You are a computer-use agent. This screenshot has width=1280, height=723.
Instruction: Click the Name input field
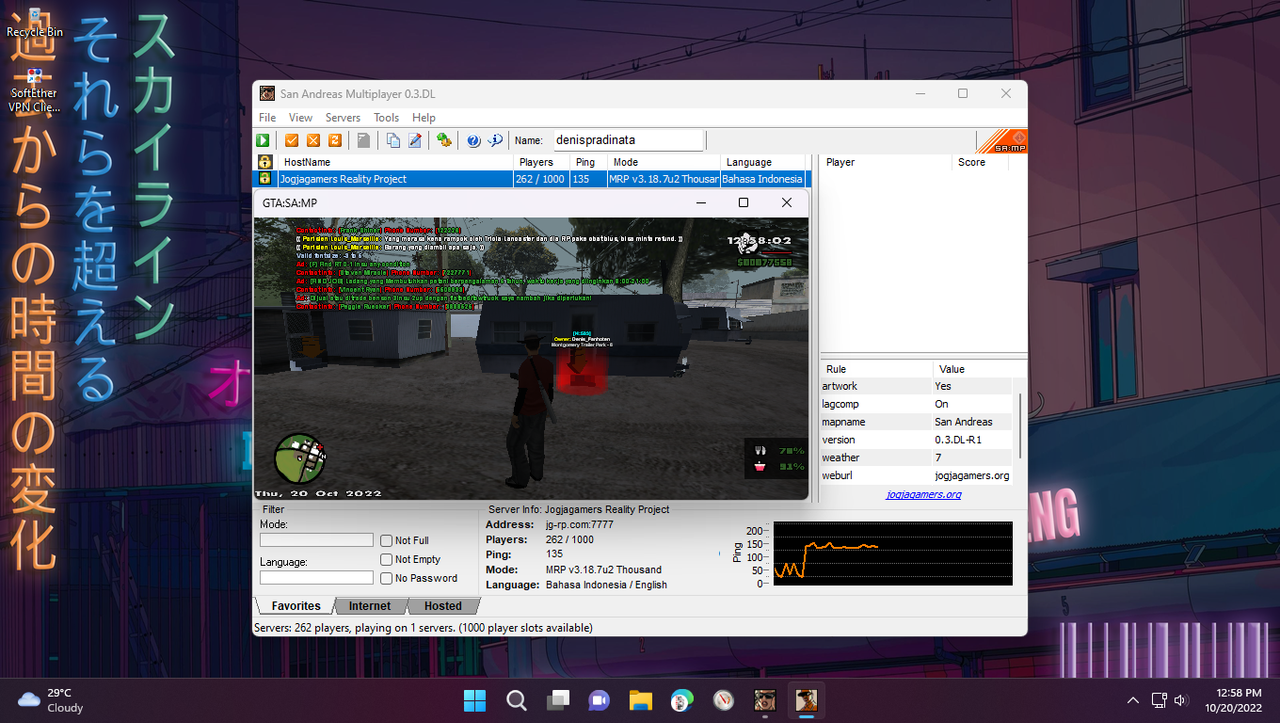point(629,141)
